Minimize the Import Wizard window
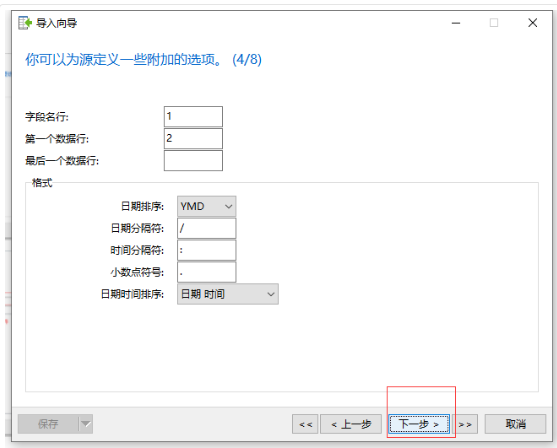 (456, 23)
